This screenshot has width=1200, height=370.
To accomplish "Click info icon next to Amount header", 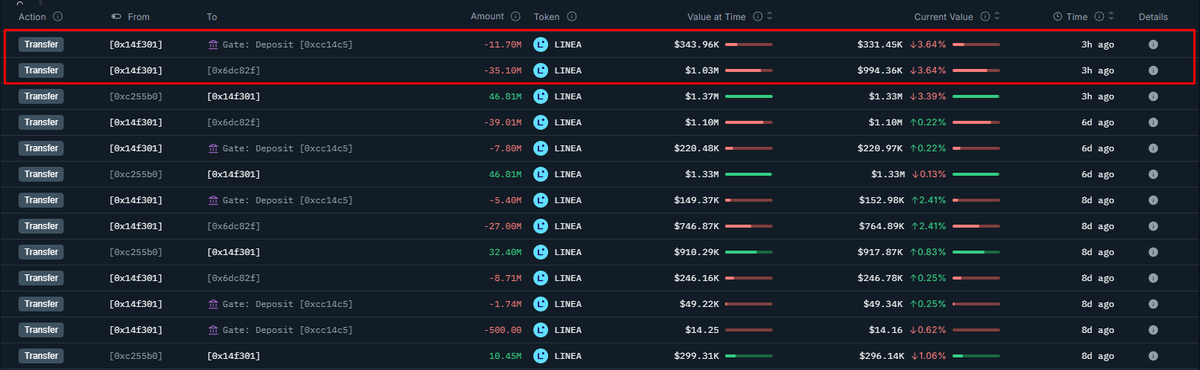I will [516, 17].
